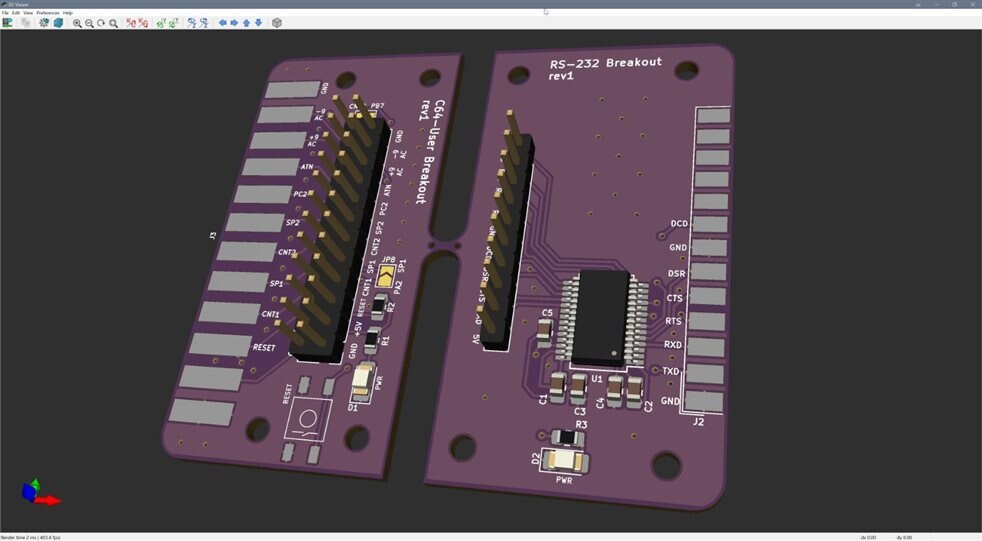The height and width of the screenshot is (541, 982).
Task: Rotate X clockwise with the first red icon
Action: click(130, 23)
